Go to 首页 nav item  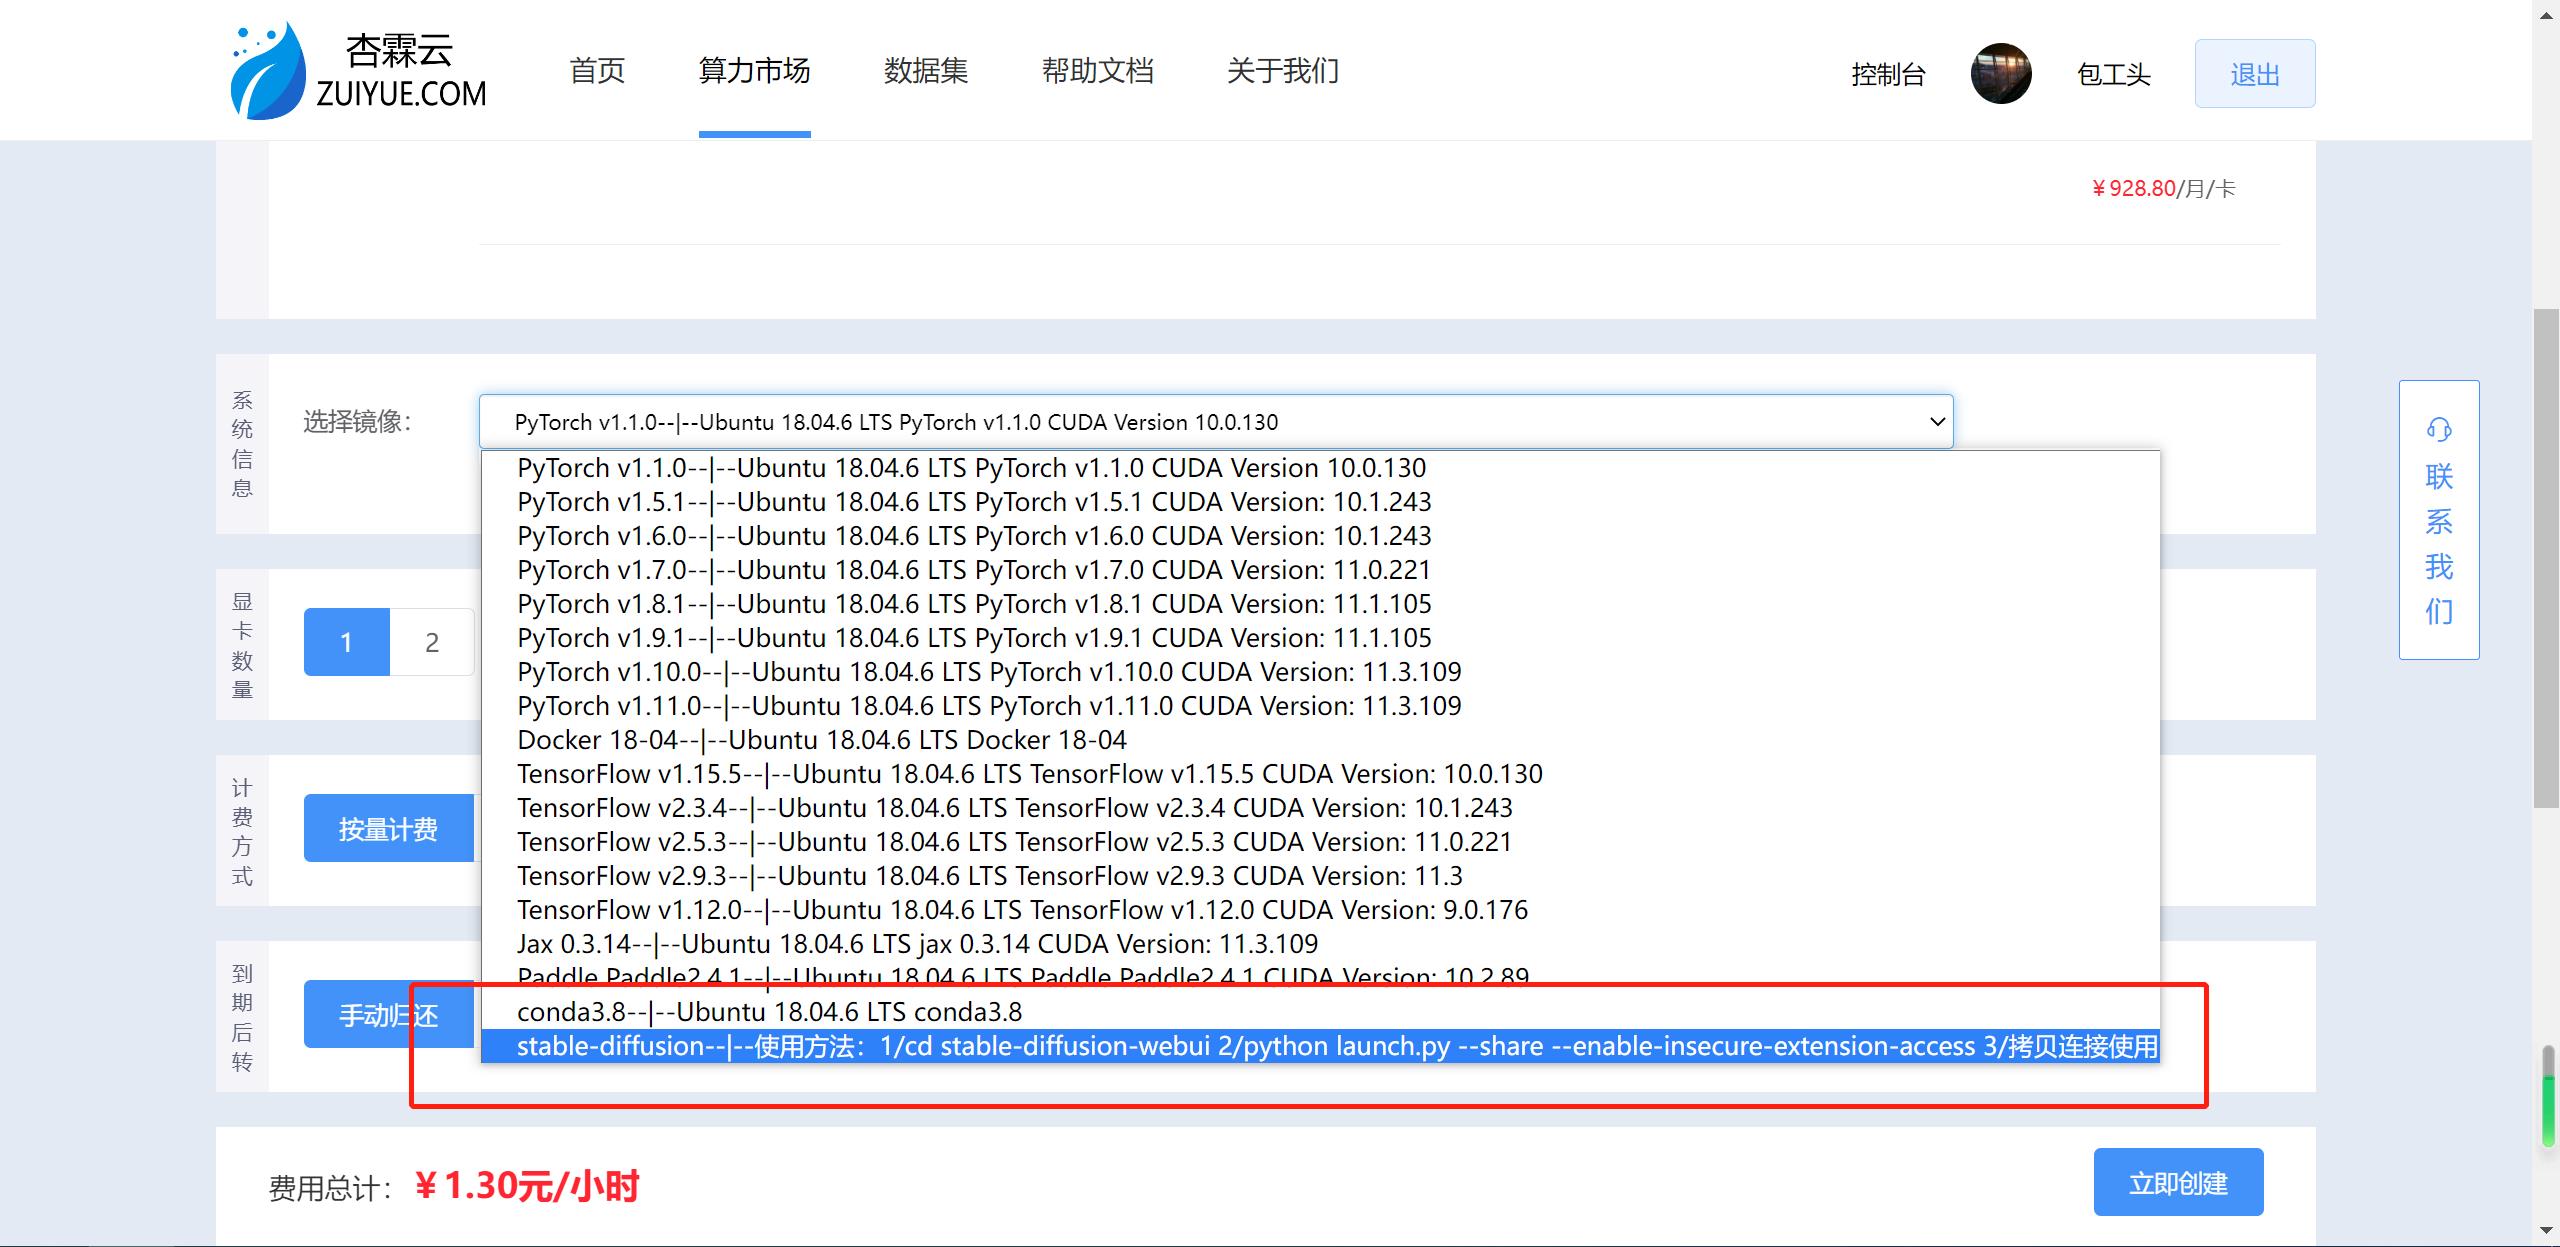point(597,70)
